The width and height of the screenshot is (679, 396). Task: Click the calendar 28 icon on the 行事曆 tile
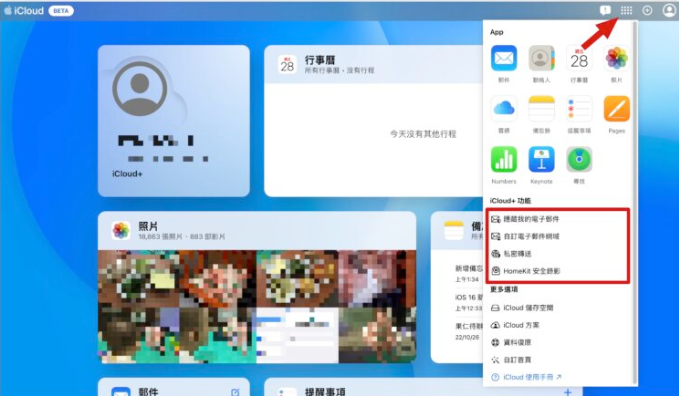[287, 65]
